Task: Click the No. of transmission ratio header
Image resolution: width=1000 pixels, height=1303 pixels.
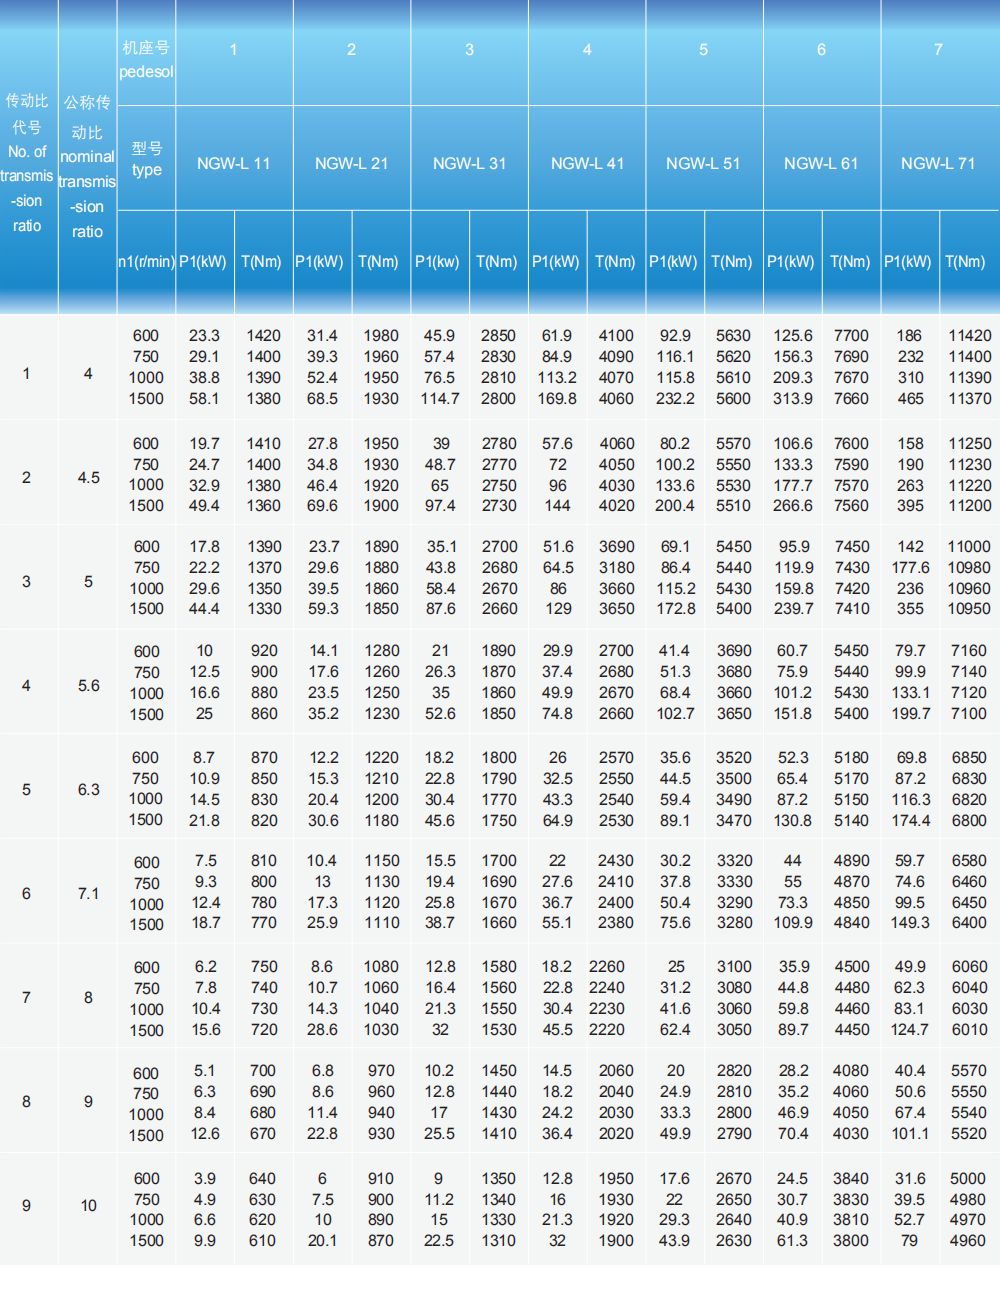Action: point(27,163)
